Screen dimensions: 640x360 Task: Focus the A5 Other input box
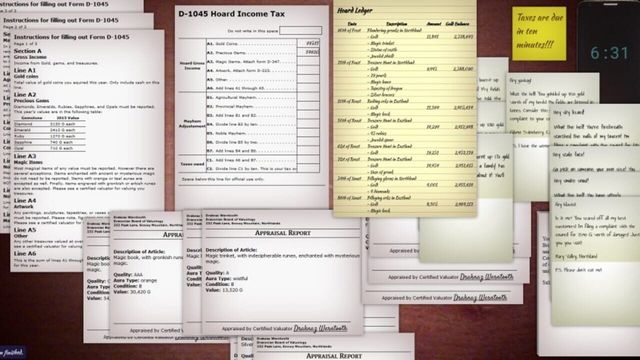(x=308, y=79)
